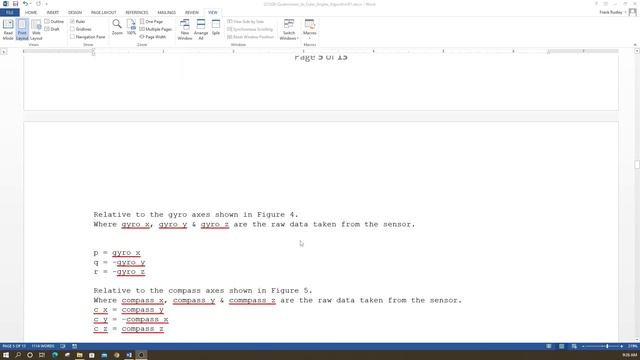Click text 'p = gyro_x' line
Viewport: 640px width, 360px height.
coord(117,253)
